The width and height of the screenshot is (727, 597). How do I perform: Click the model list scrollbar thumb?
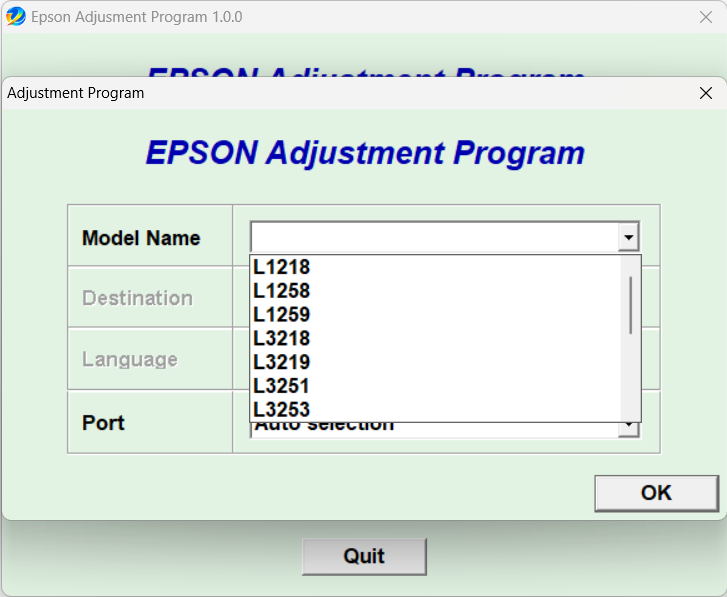coord(630,304)
